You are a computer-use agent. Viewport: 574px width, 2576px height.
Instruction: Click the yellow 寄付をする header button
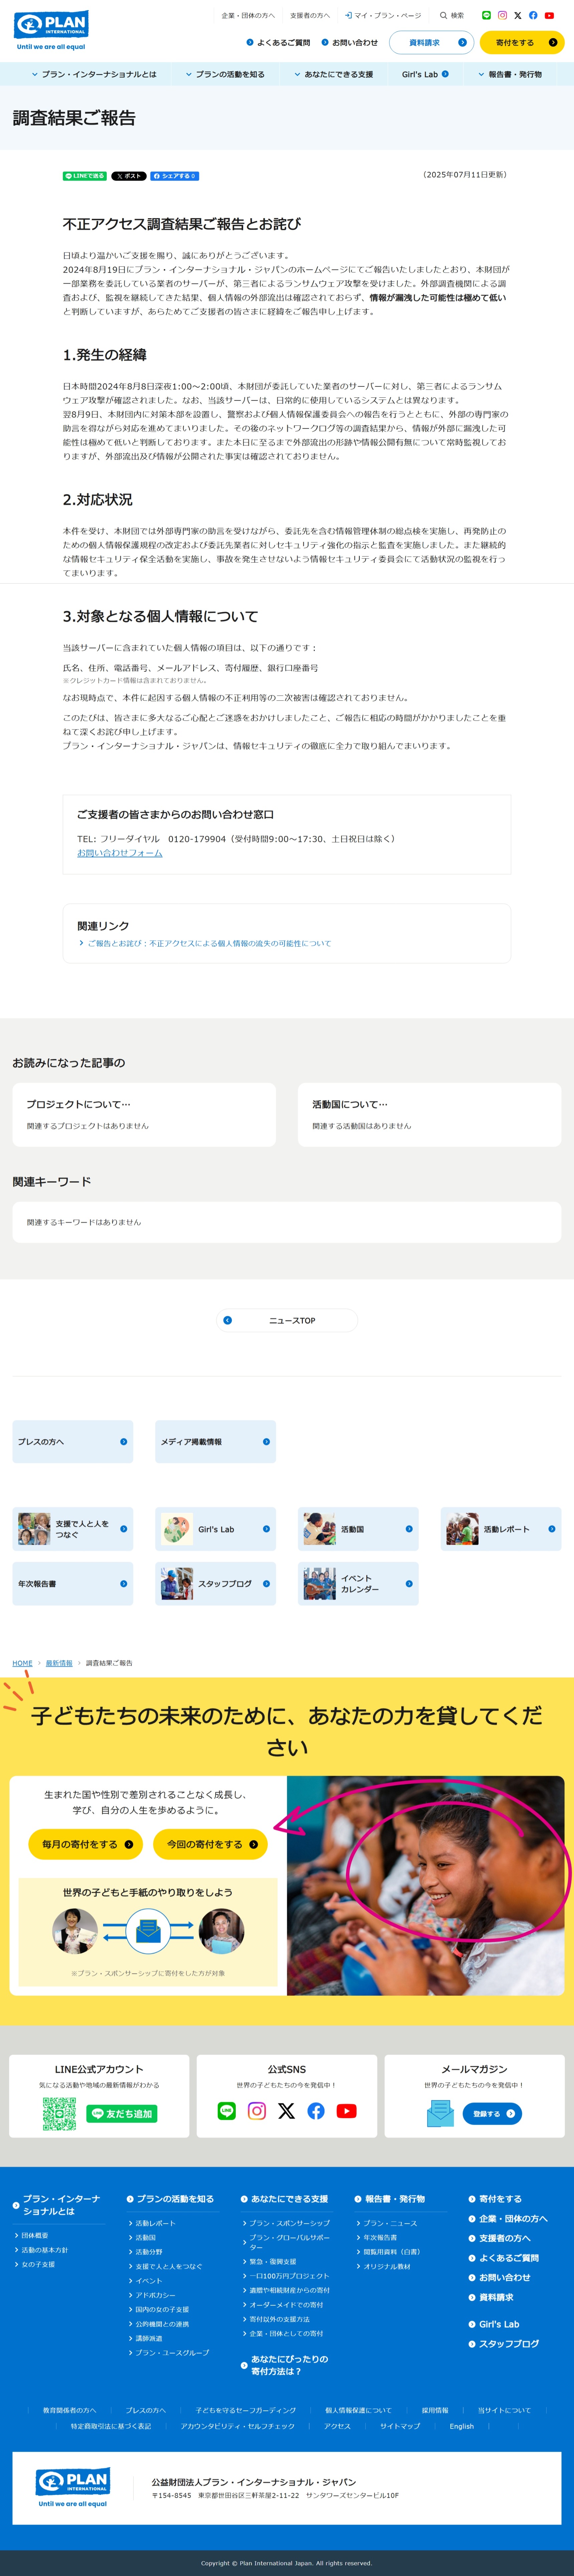(x=522, y=42)
